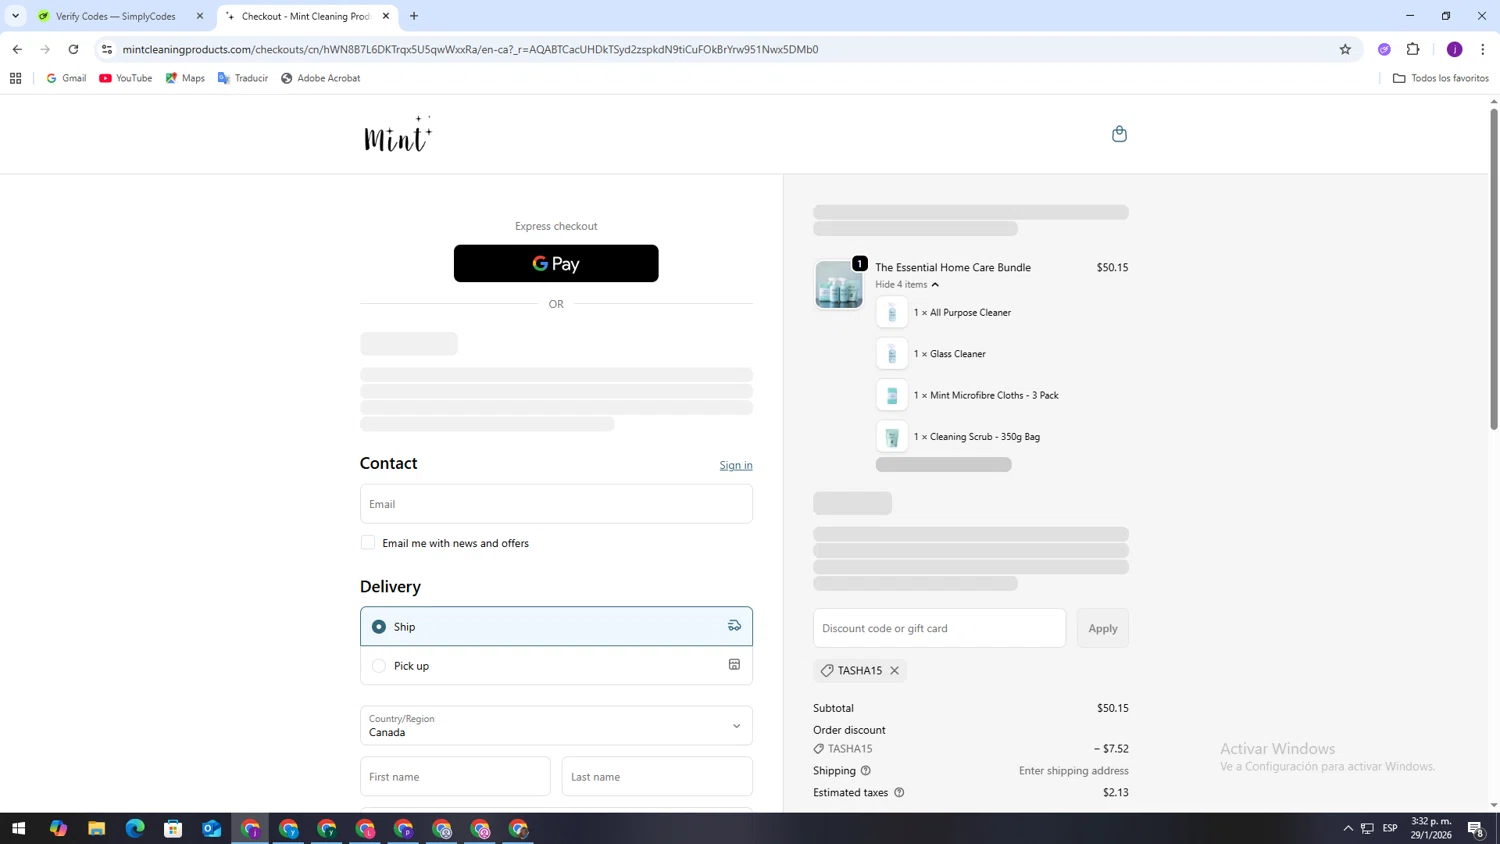Viewport: 1500px width, 844px height.
Task: Bookmark this page with star icon
Action: [1345, 49]
